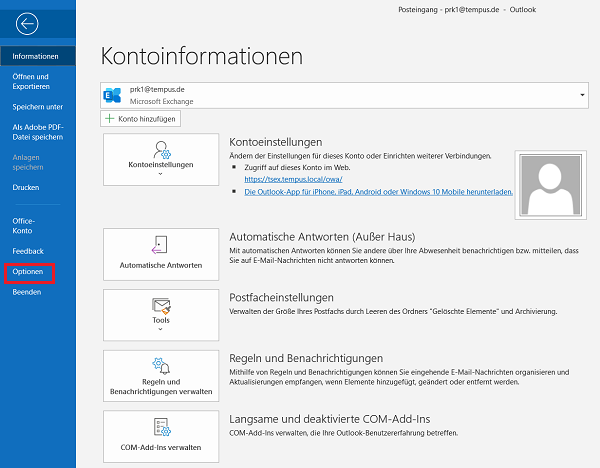
Task: Open Regeln und Benachrichtigungen verwalten
Action: 161,376
